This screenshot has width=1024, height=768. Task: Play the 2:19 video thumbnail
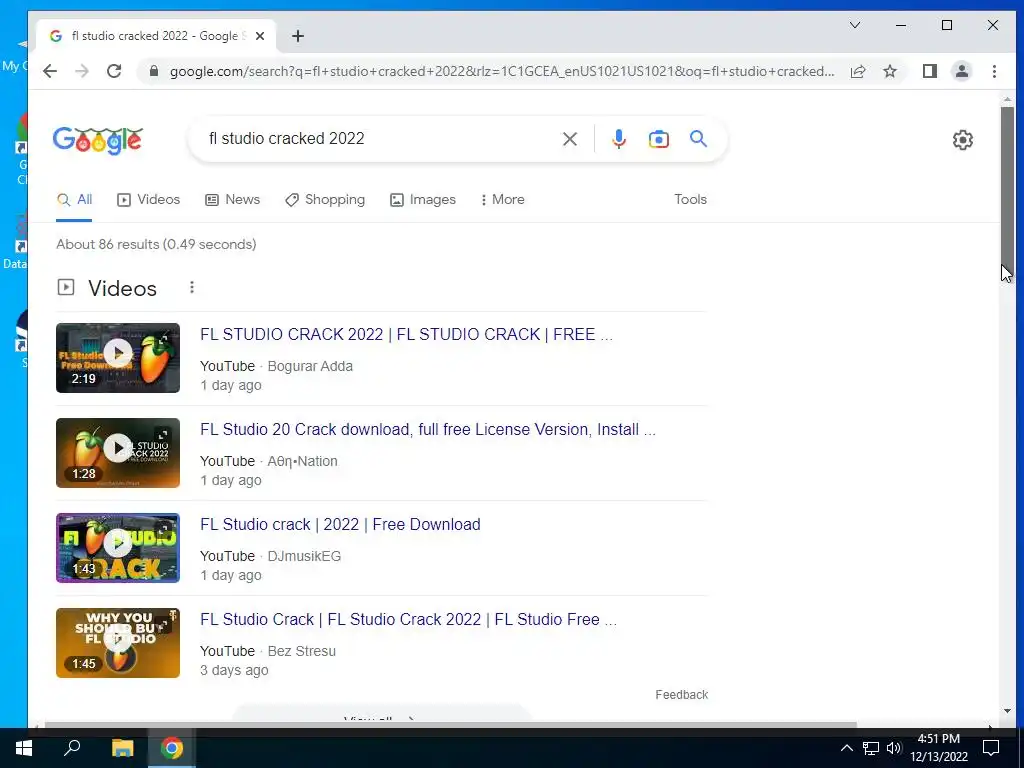click(118, 358)
